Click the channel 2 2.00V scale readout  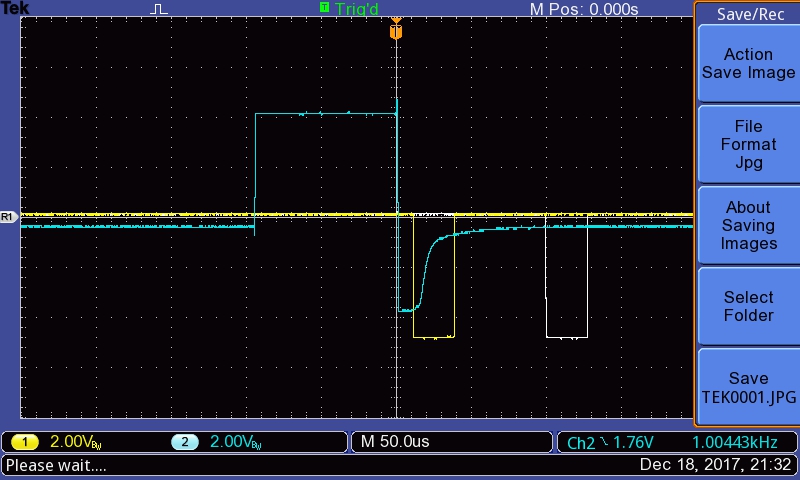(235, 442)
